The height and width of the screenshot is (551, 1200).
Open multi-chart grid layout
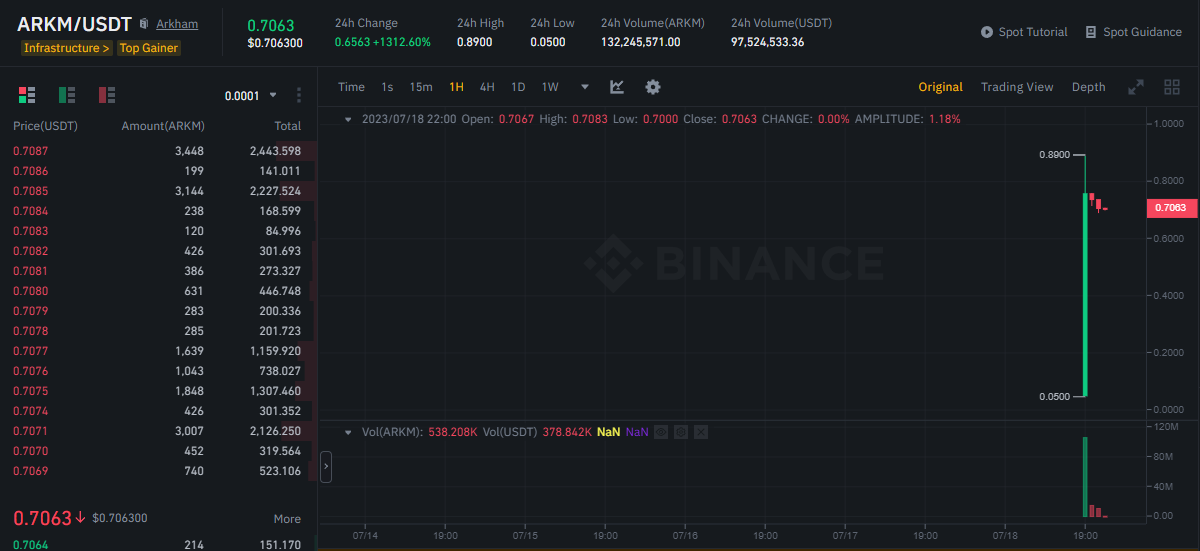click(x=1172, y=87)
